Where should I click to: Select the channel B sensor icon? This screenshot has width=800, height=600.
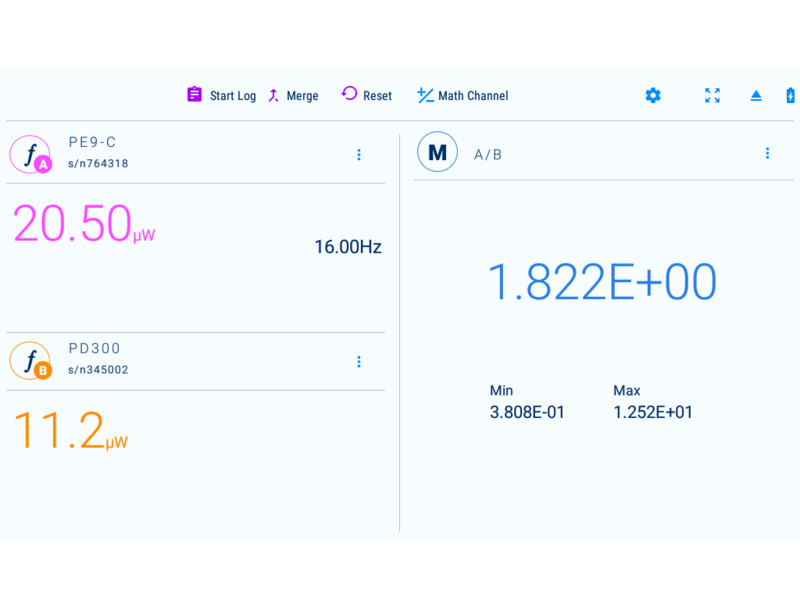click(x=30, y=361)
